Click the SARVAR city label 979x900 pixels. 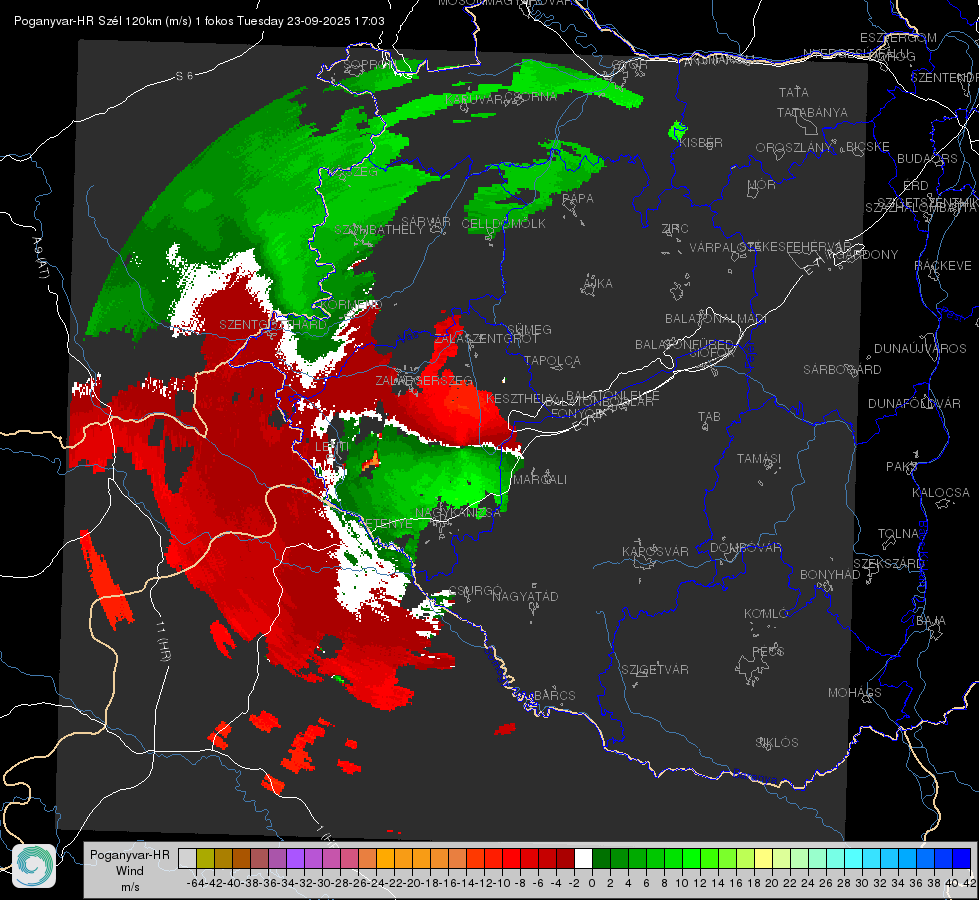(x=425, y=222)
